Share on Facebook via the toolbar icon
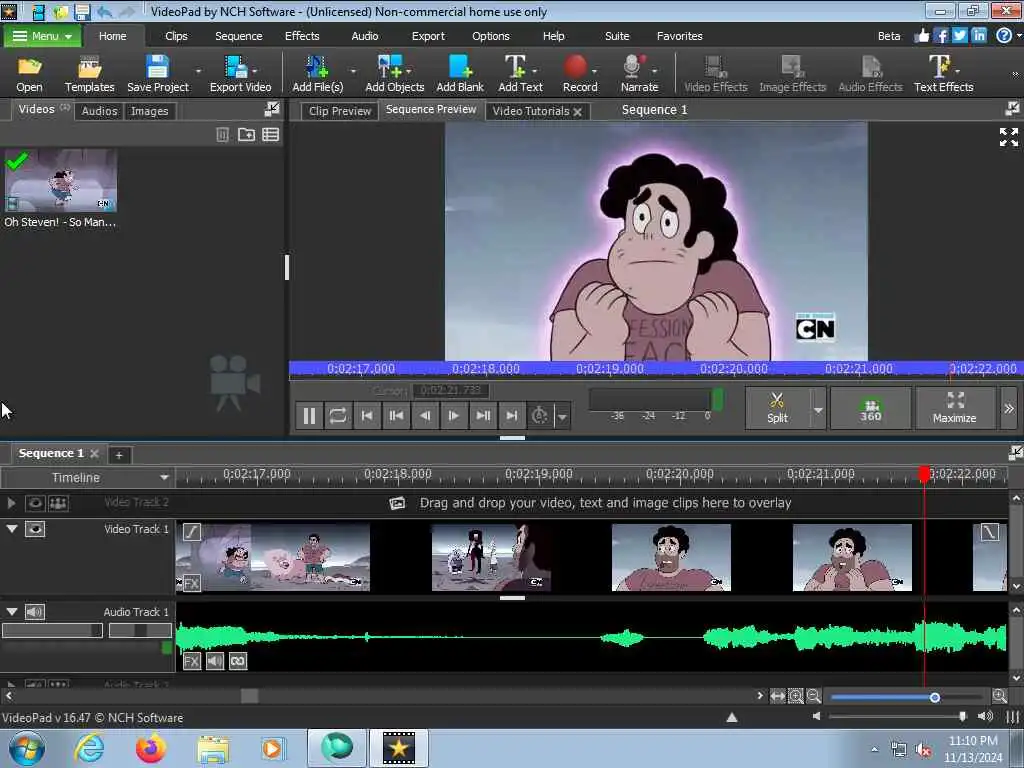Viewport: 1024px width, 768px height. (940, 36)
